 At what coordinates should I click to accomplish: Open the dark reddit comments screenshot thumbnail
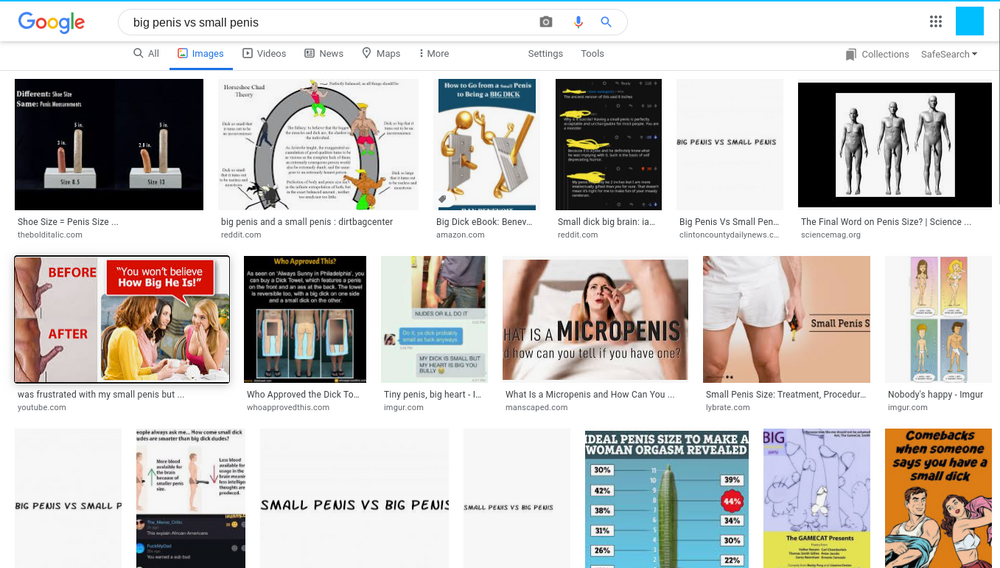pyautogui.click(x=608, y=145)
